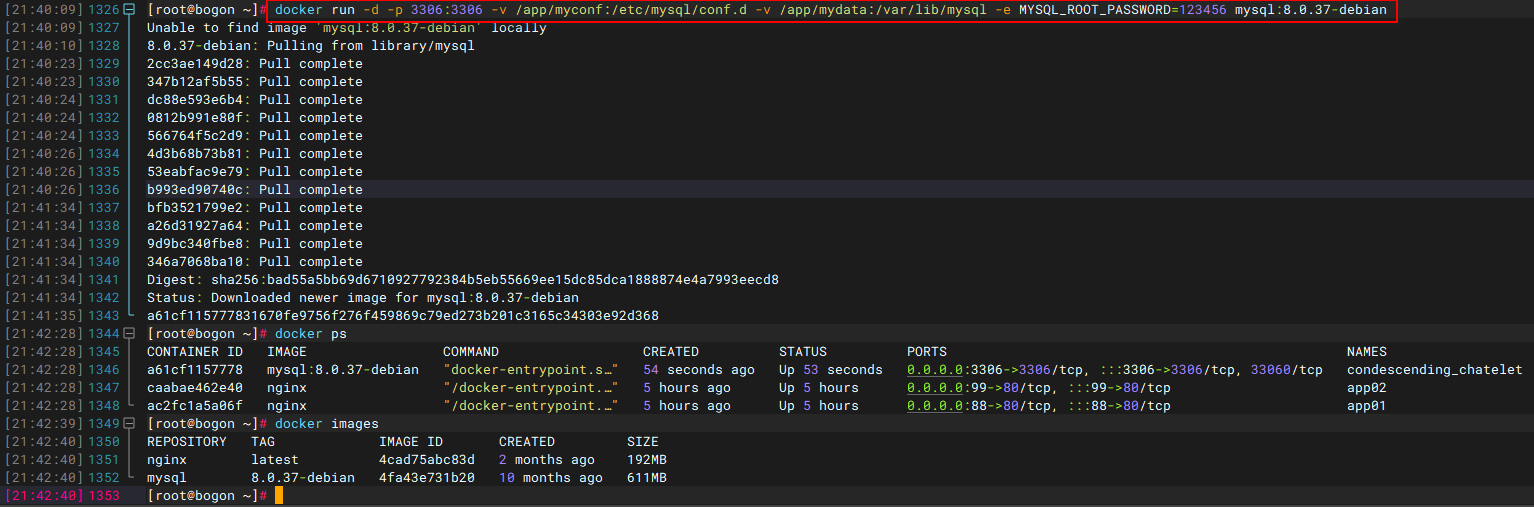Click container ID a61cf1157778

pos(195,370)
